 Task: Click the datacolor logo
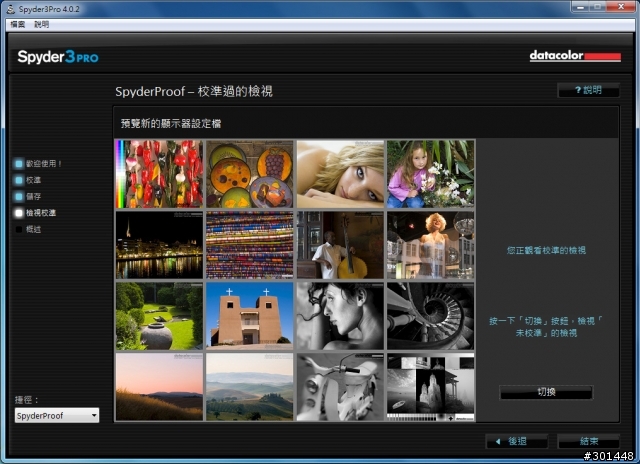[575, 56]
